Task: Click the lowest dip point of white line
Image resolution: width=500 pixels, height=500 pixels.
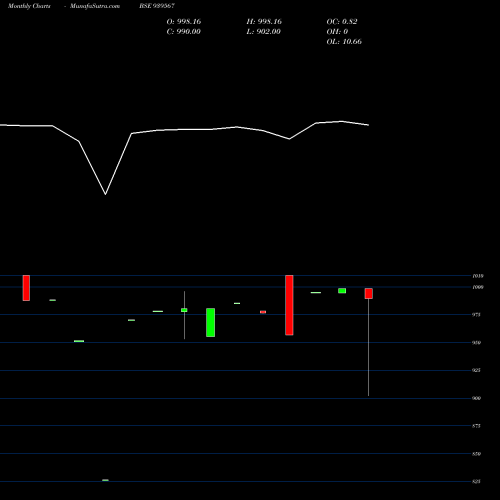Action: coord(105,194)
